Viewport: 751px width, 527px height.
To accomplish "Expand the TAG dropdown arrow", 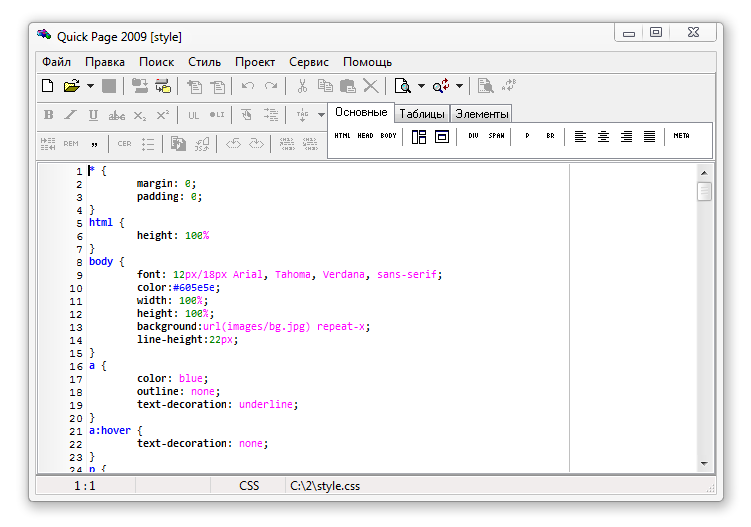I will 321,115.
